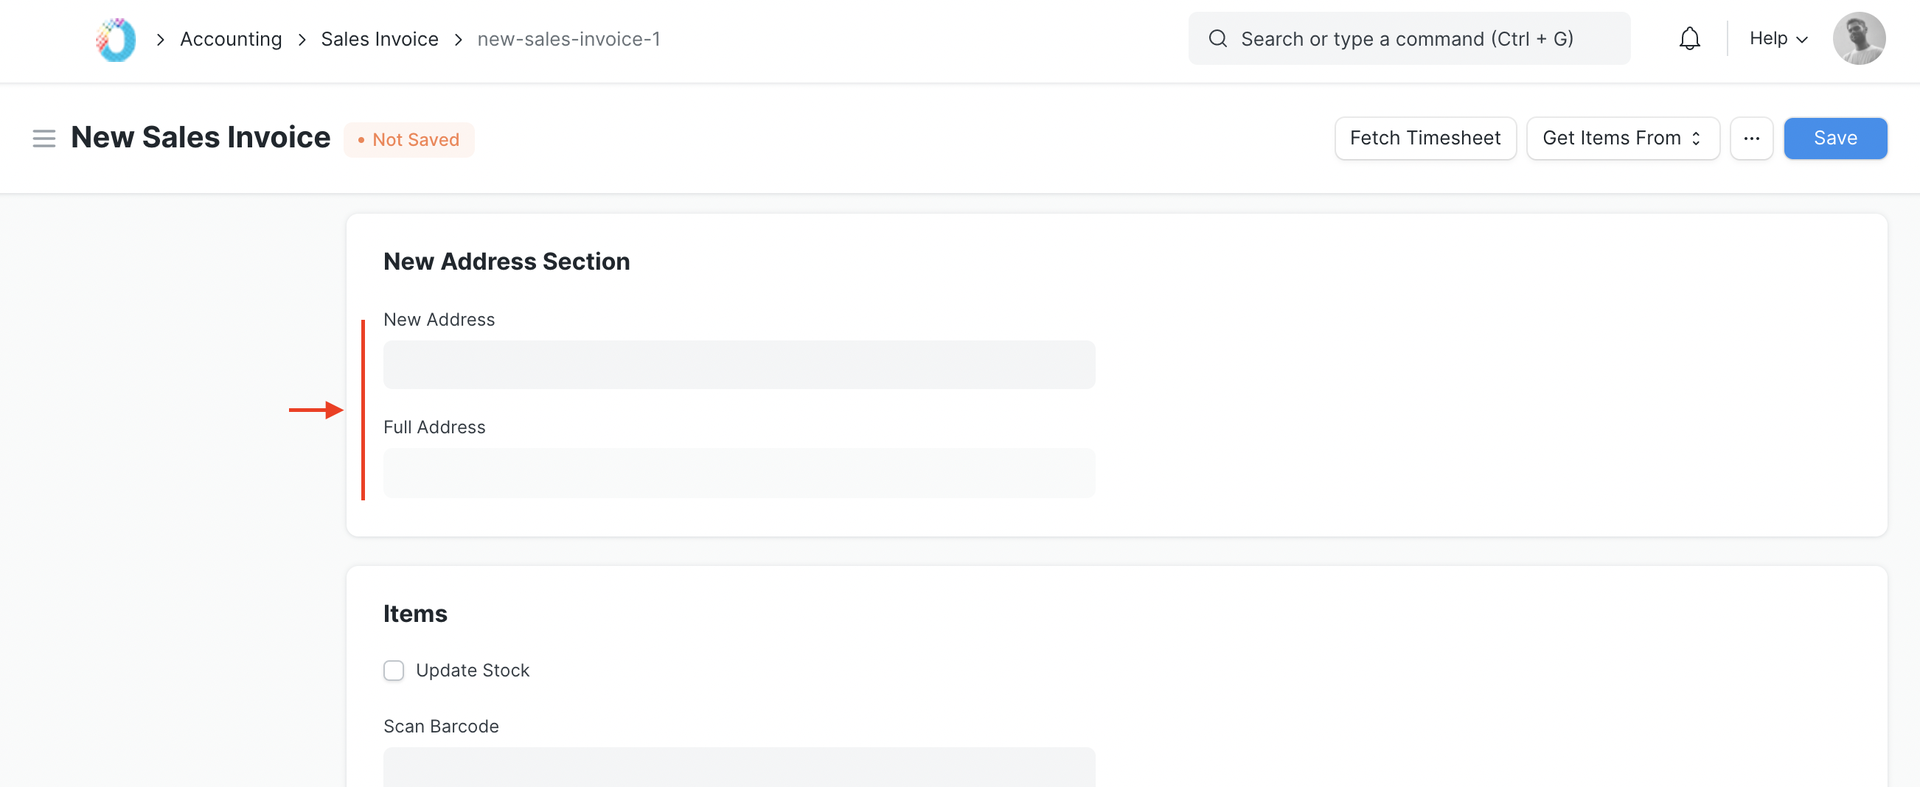Viewport: 1920px width, 787px height.
Task: Open notifications via the bell icon
Action: tap(1689, 38)
